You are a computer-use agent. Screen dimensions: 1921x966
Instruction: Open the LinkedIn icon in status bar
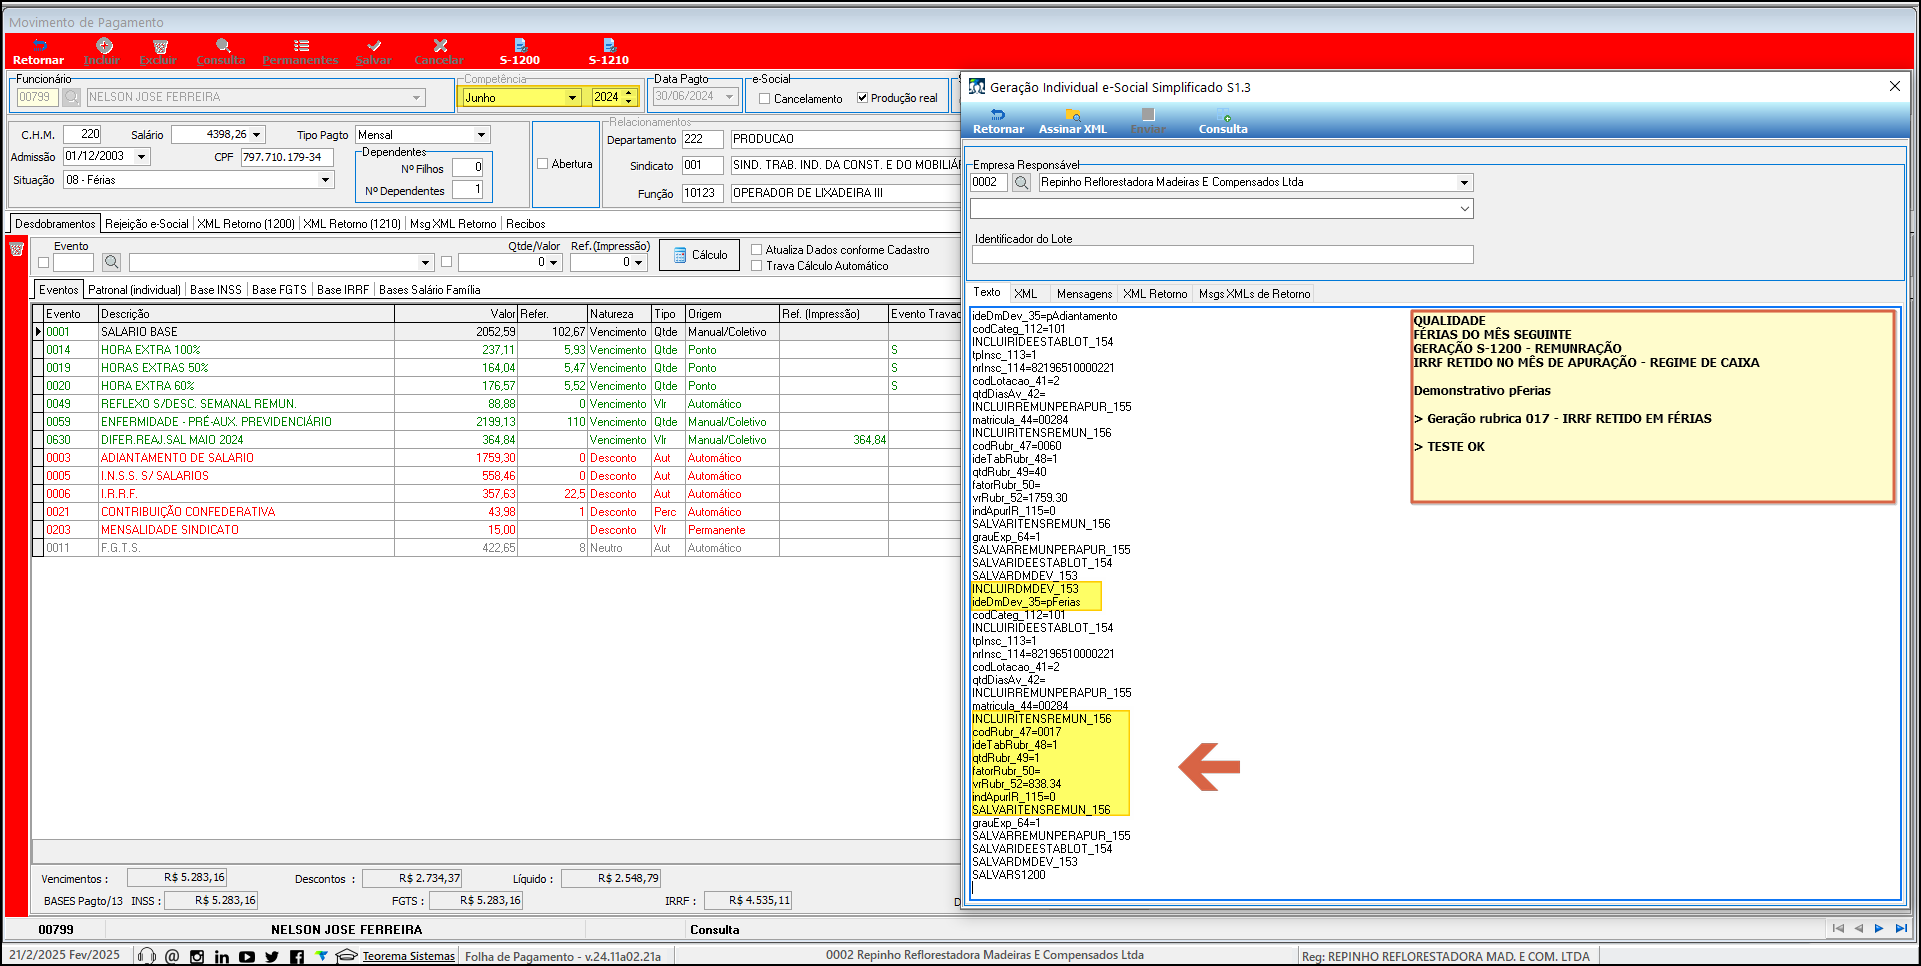pos(222,956)
